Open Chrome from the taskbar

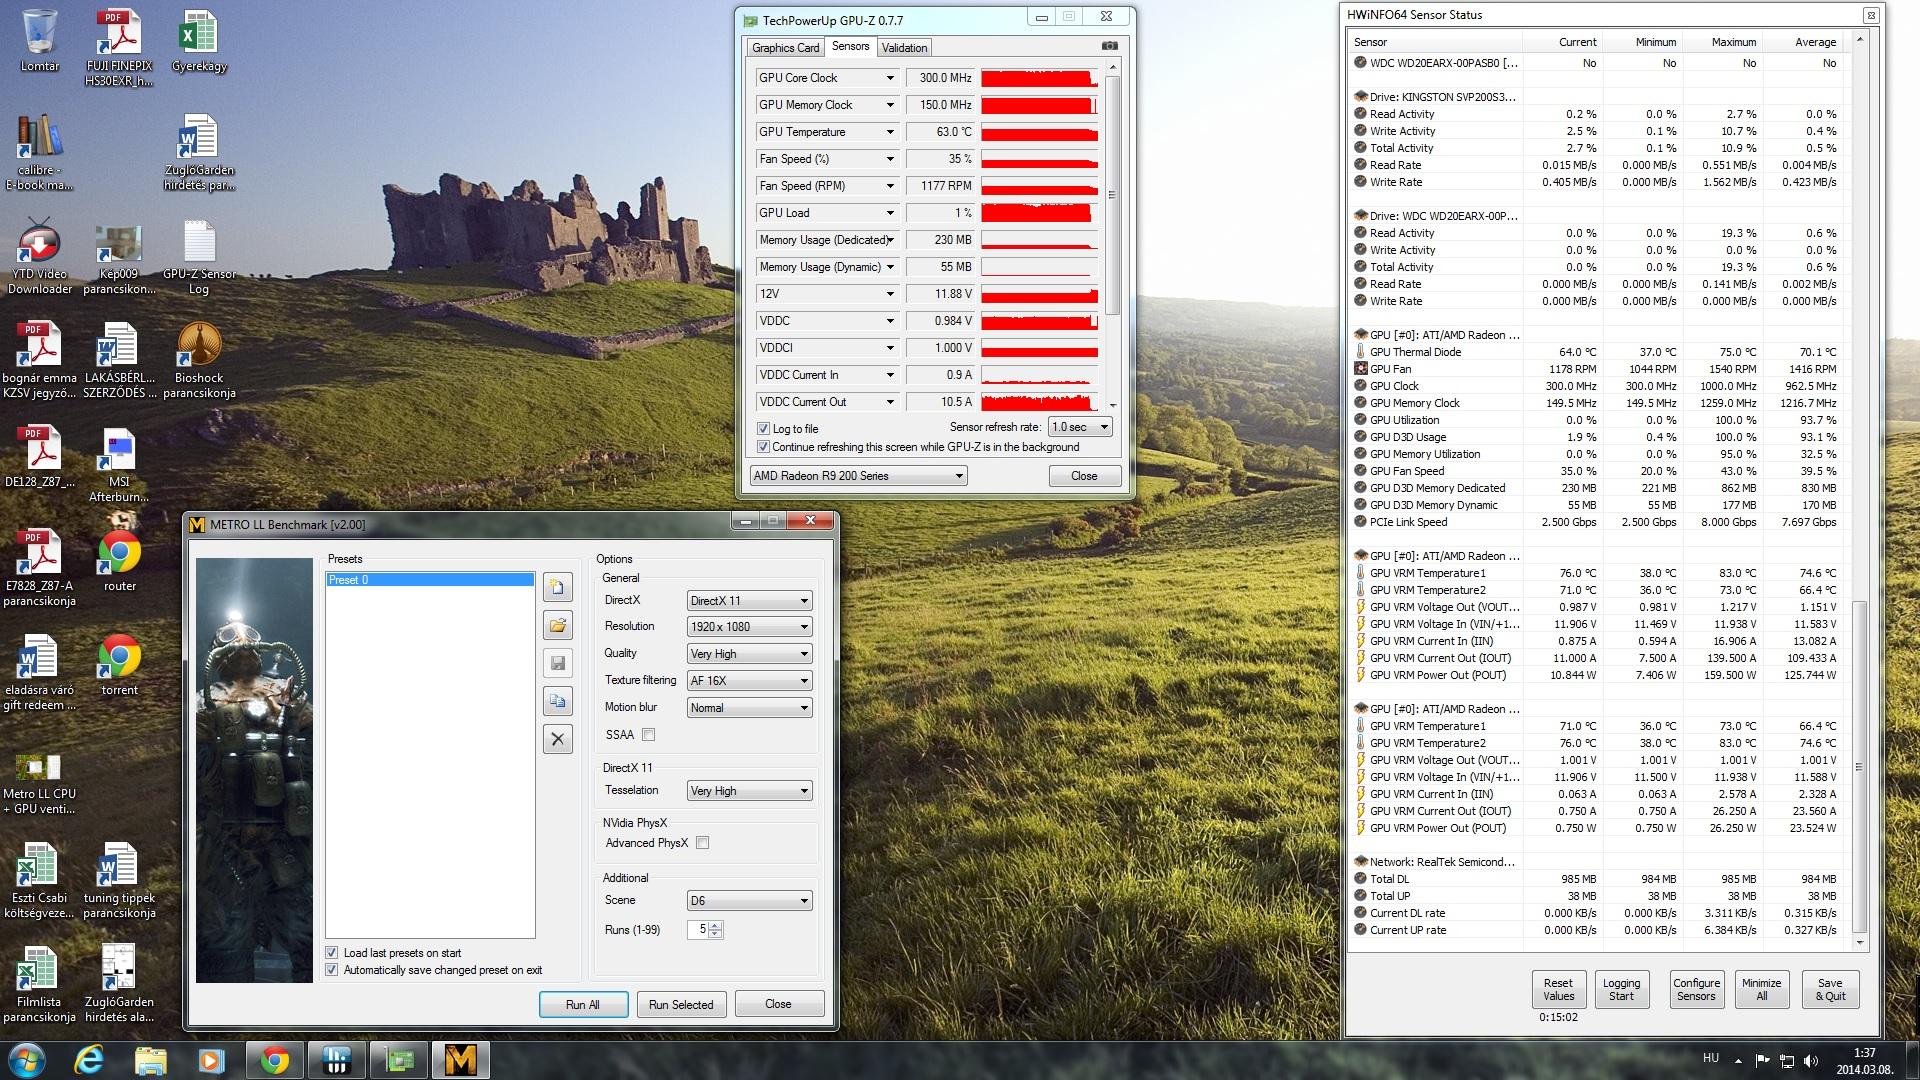(x=274, y=1060)
